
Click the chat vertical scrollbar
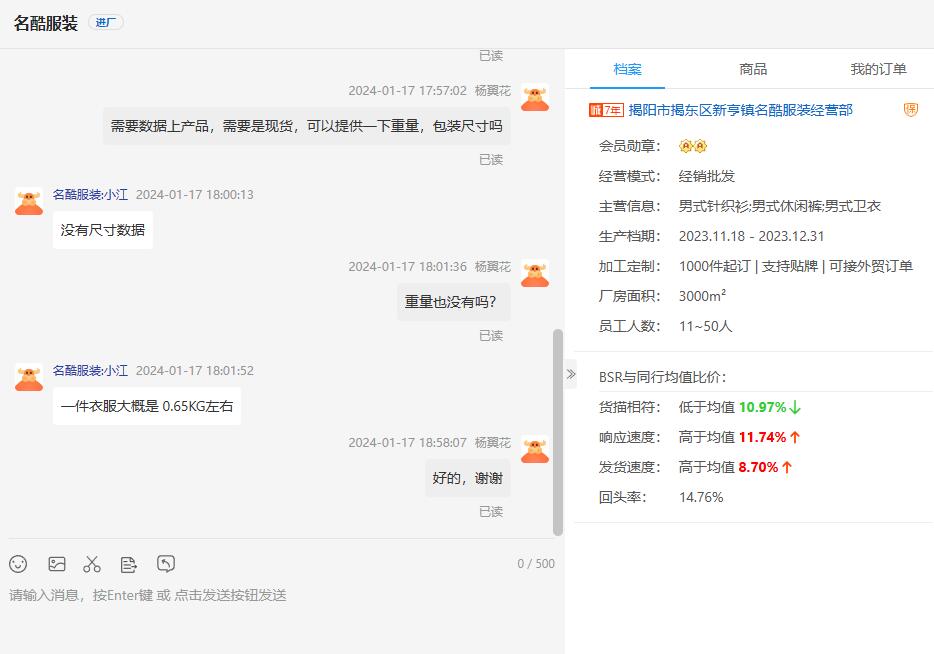coord(558,432)
